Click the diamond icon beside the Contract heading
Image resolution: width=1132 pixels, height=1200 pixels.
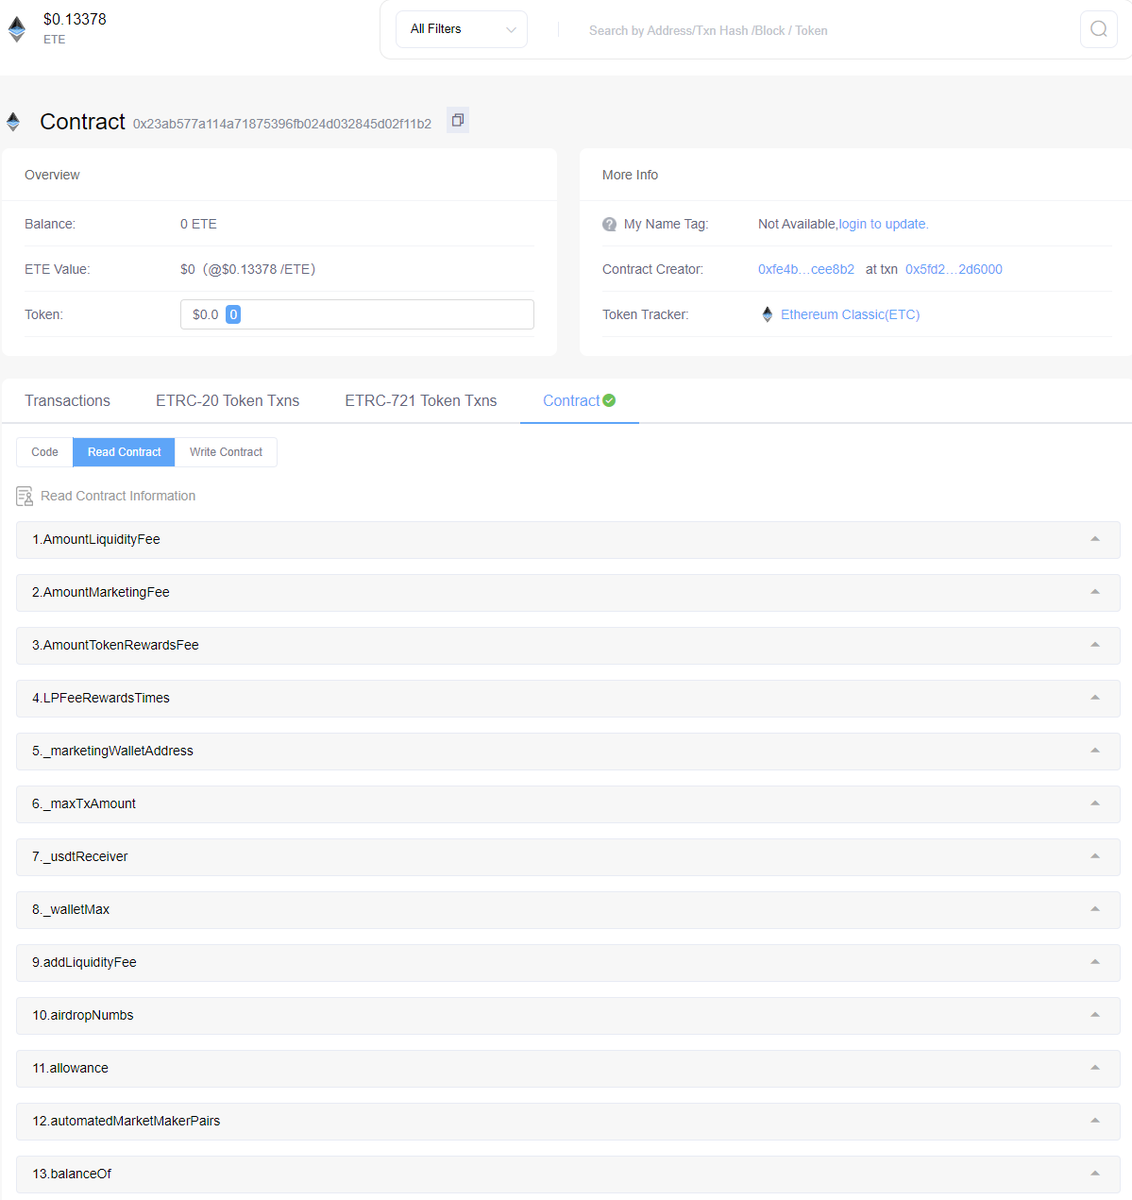13,121
